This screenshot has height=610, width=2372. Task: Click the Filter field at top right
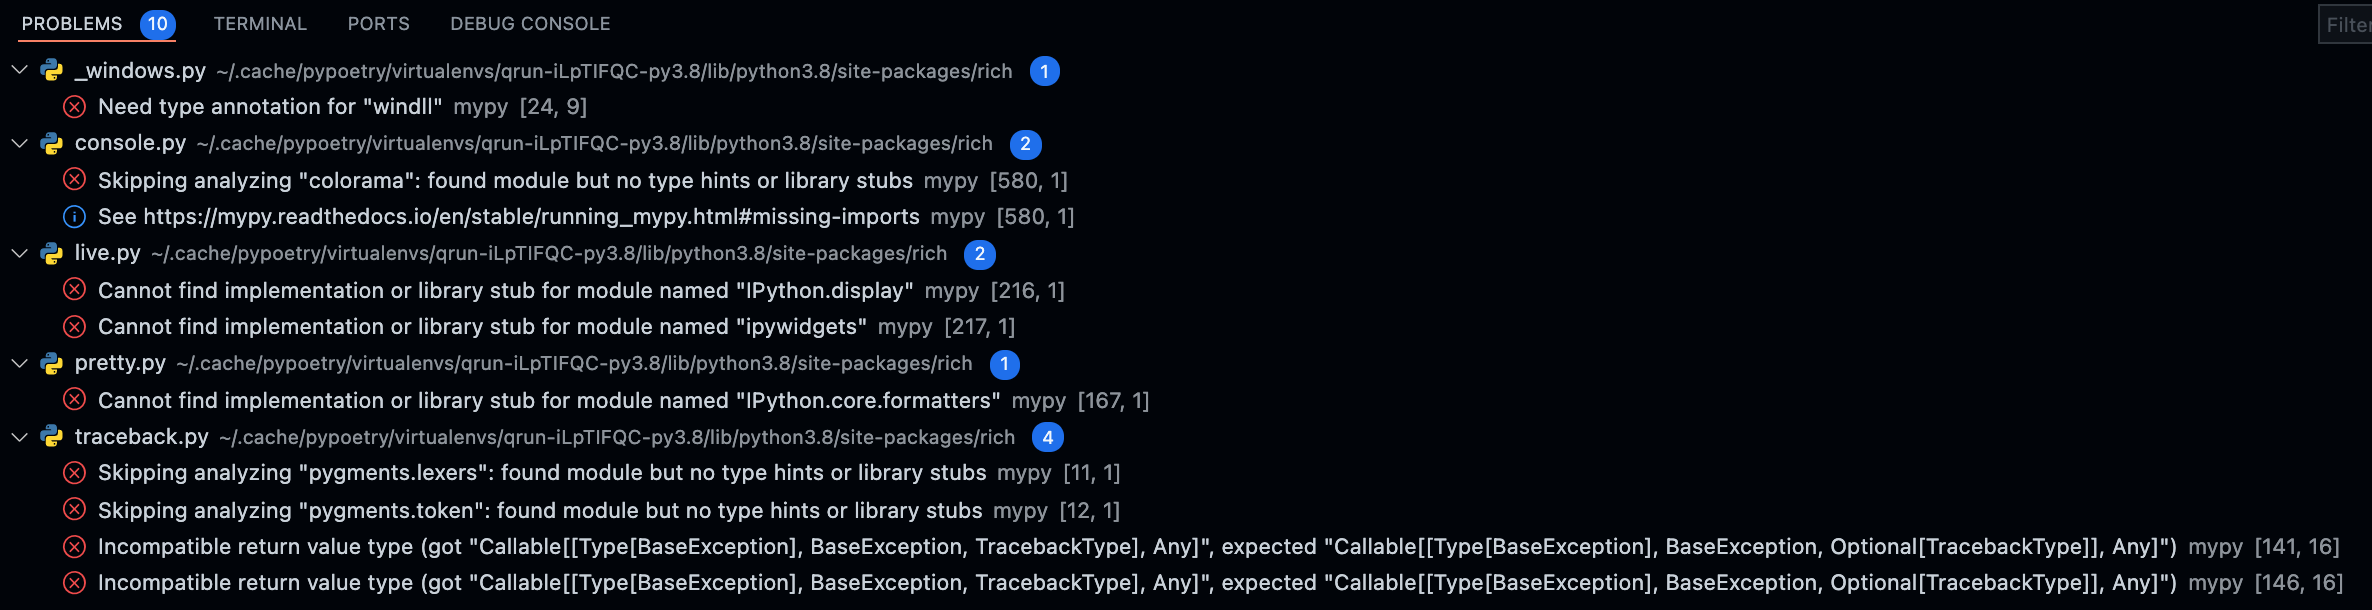[2346, 25]
